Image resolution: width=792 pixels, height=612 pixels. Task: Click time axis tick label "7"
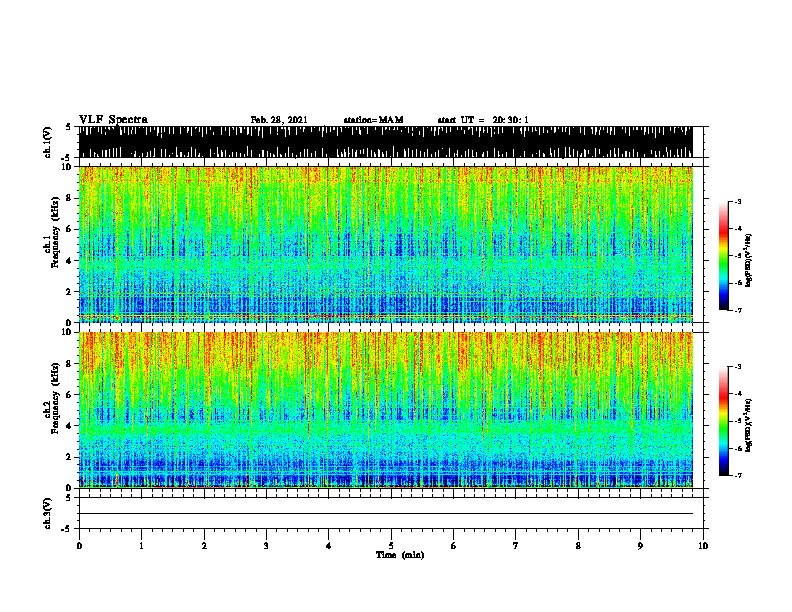pyautogui.click(x=516, y=545)
